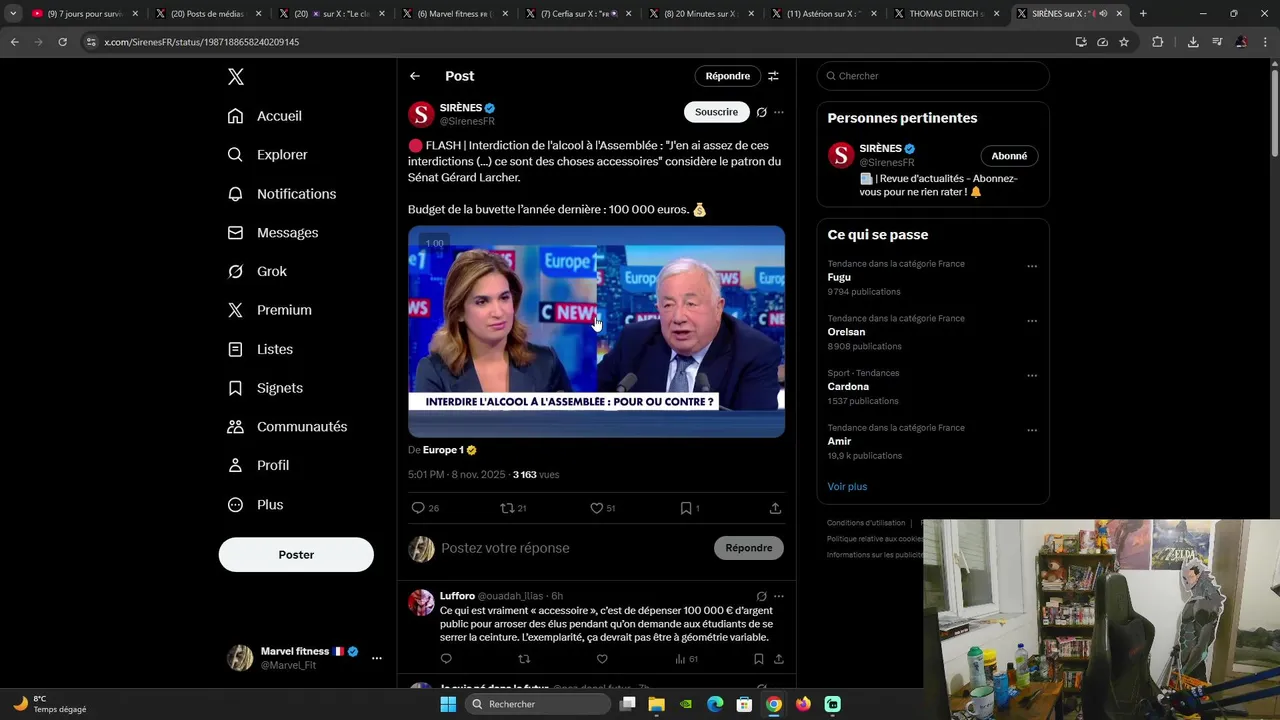The height and width of the screenshot is (720, 1280).
Task: View analytics on Lufforo's comment
Action: (x=686, y=659)
